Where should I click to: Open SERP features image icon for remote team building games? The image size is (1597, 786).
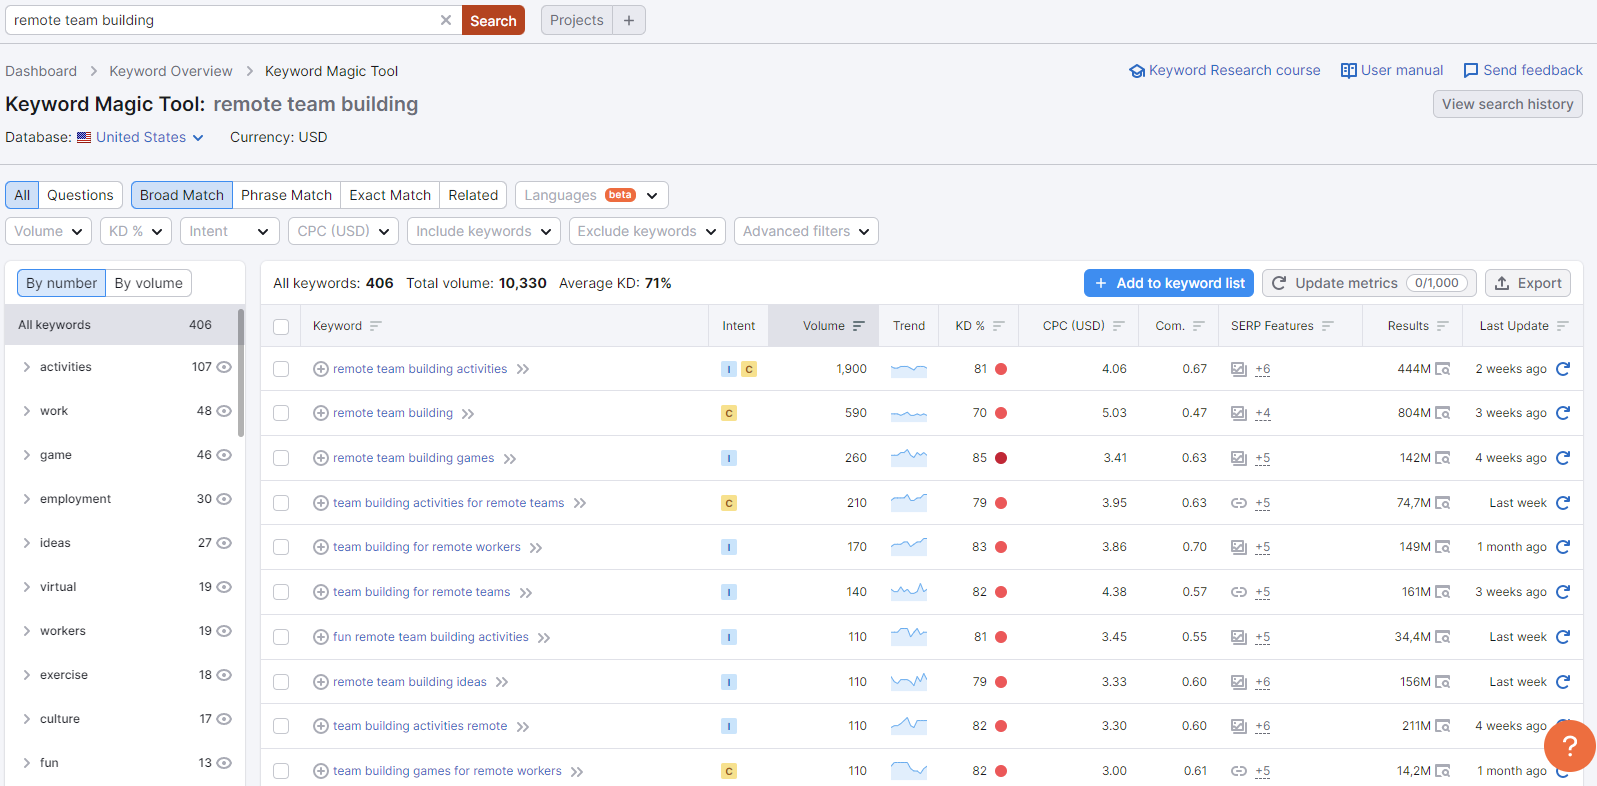pyautogui.click(x=1239, y=458)
